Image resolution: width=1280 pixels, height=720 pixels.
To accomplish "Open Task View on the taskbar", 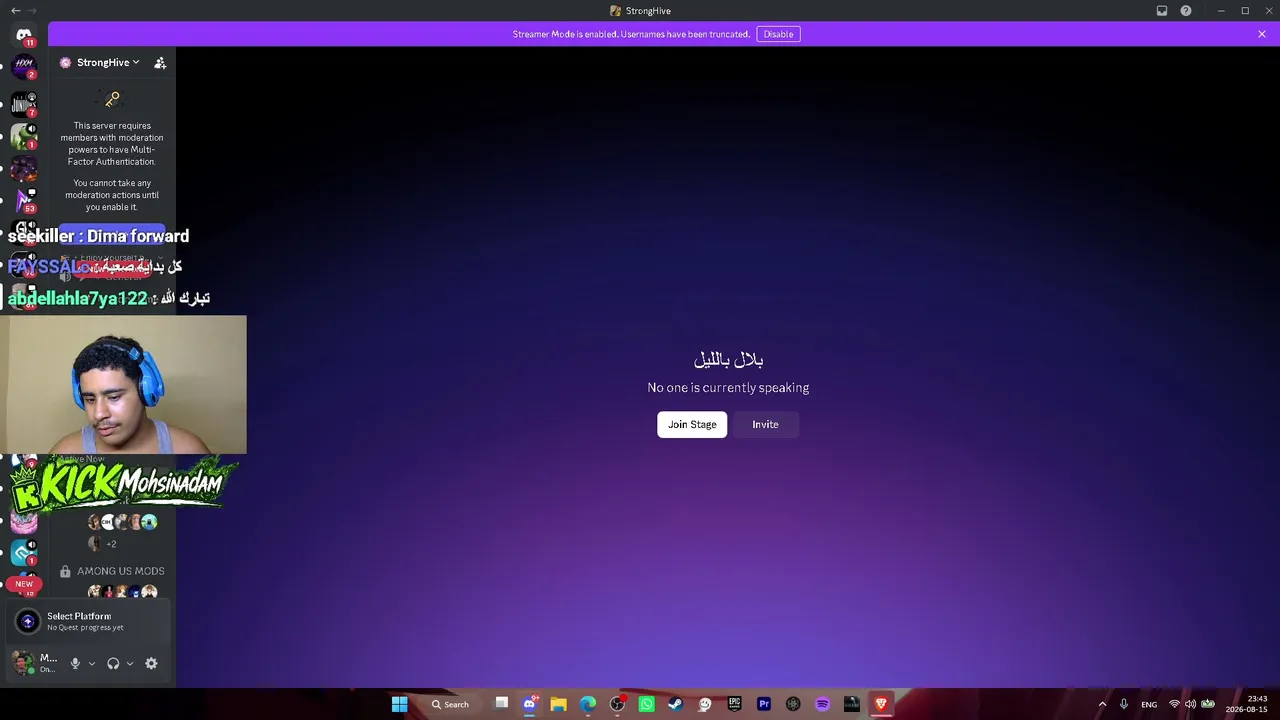I will point(501,704).
